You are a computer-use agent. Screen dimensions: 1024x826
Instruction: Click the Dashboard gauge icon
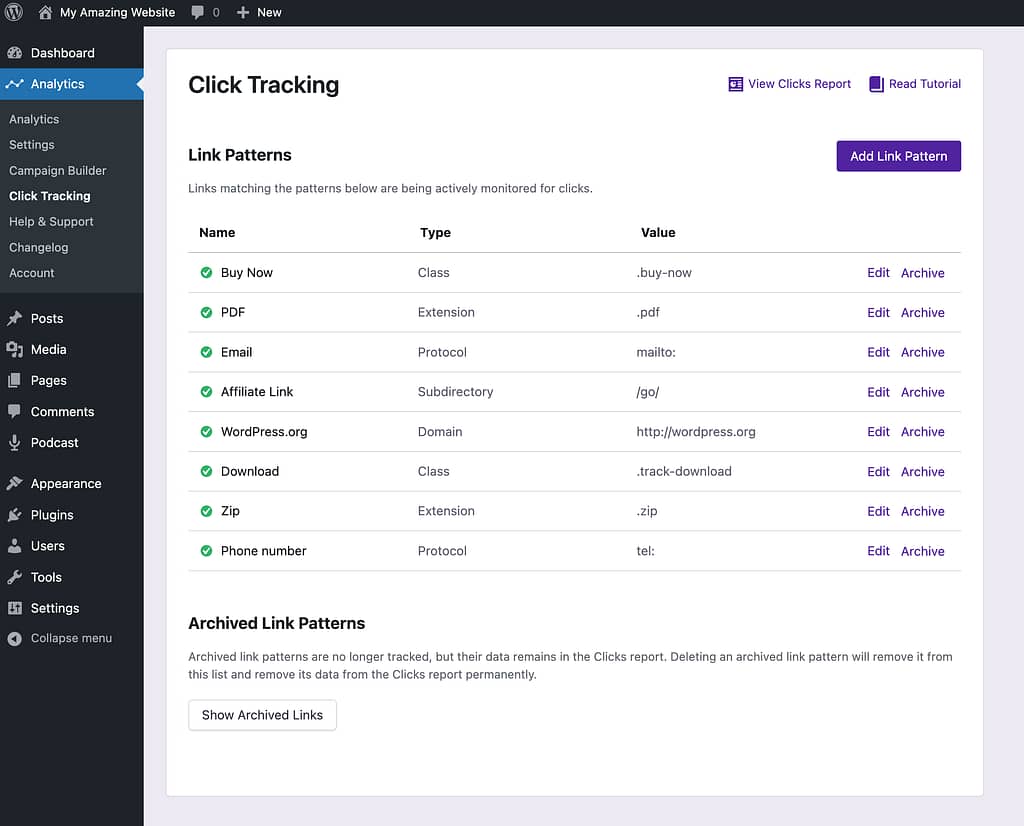(x=14, y=53)
